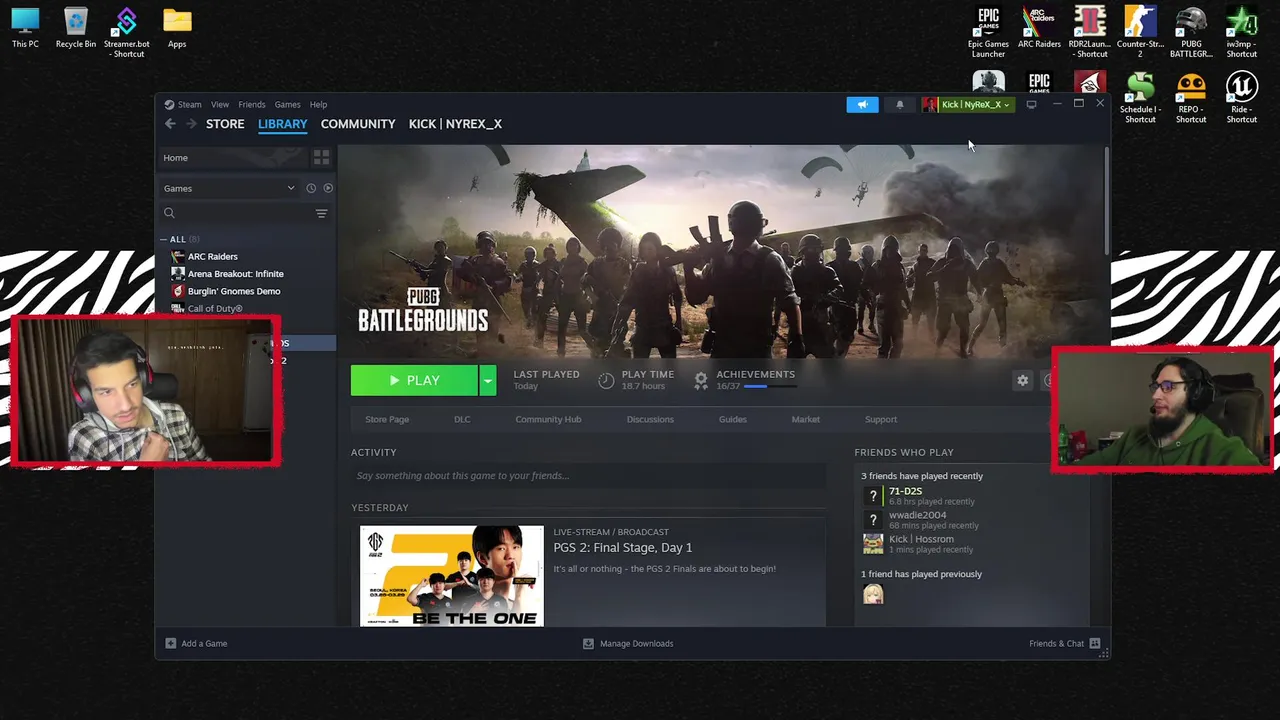Click the recent activity clock filter icon
The image size is (1280, 720).
coord(311,188)
